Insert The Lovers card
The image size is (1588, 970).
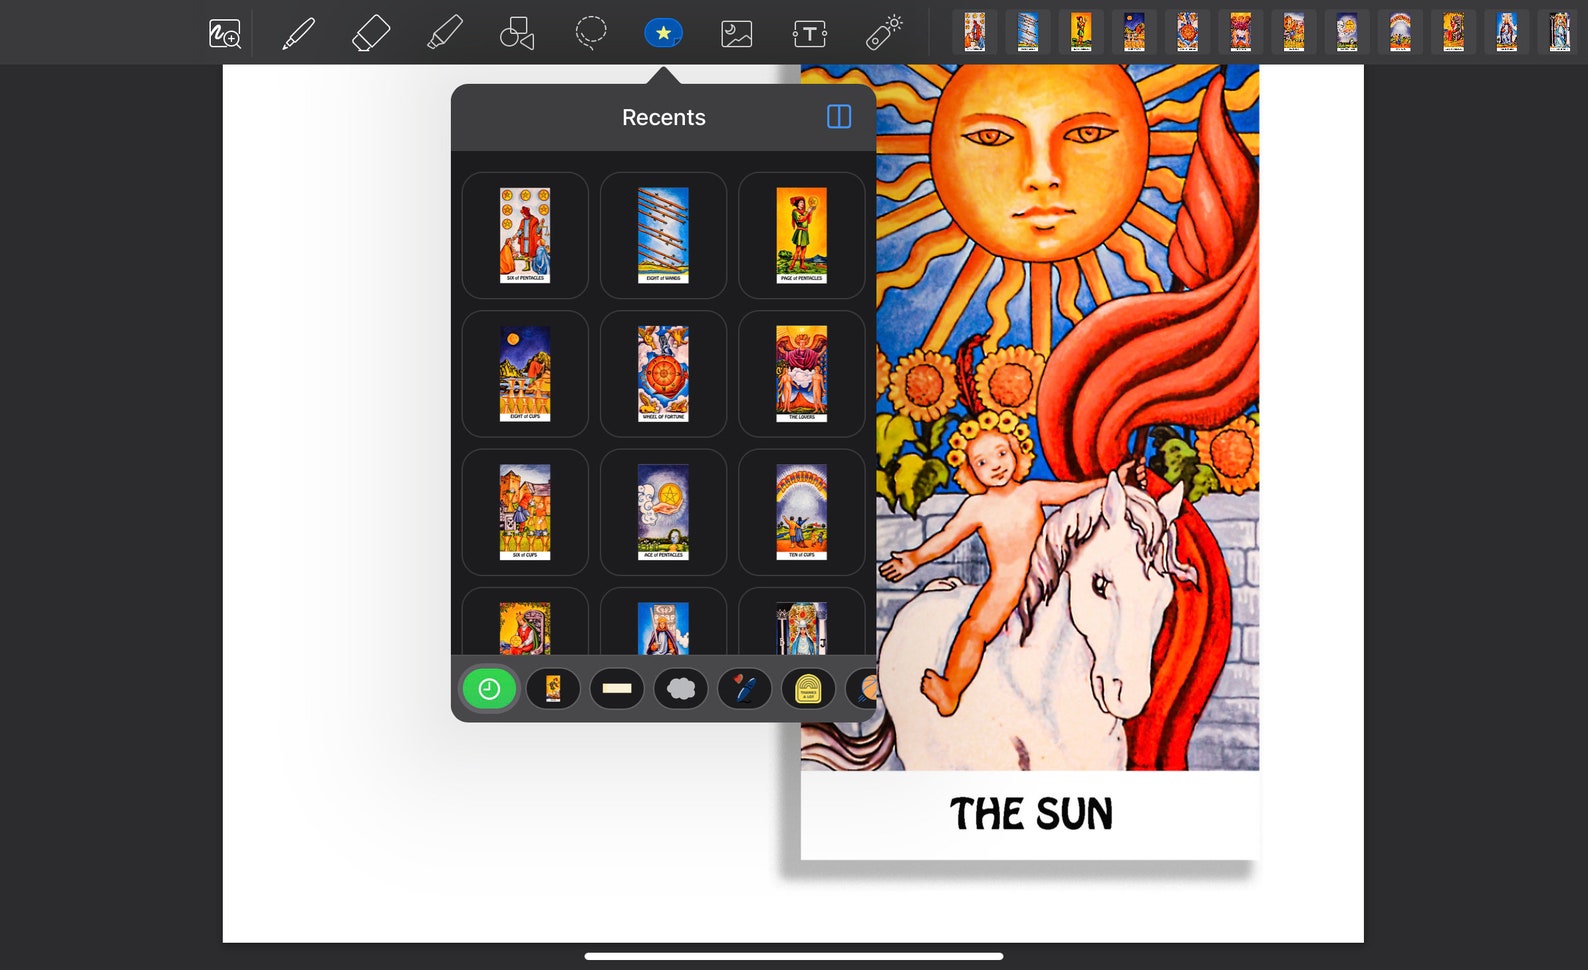coord(801,373)
